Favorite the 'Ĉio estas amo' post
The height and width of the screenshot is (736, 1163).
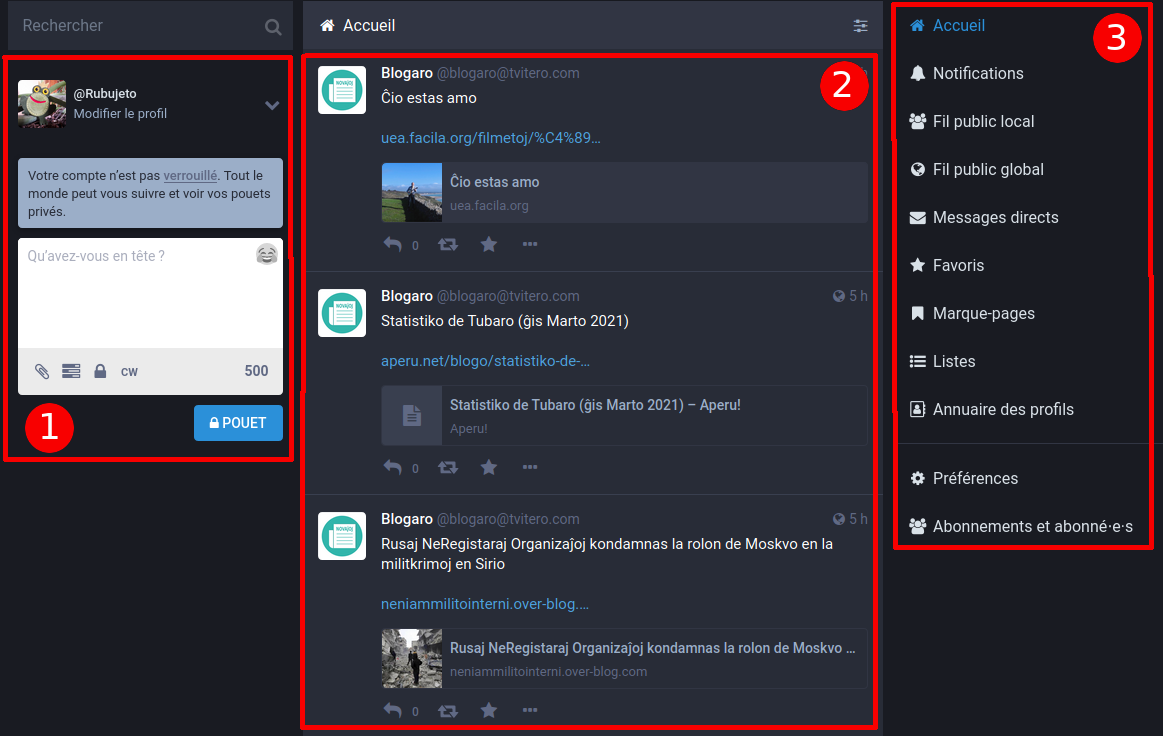click(x=489, y=244)
